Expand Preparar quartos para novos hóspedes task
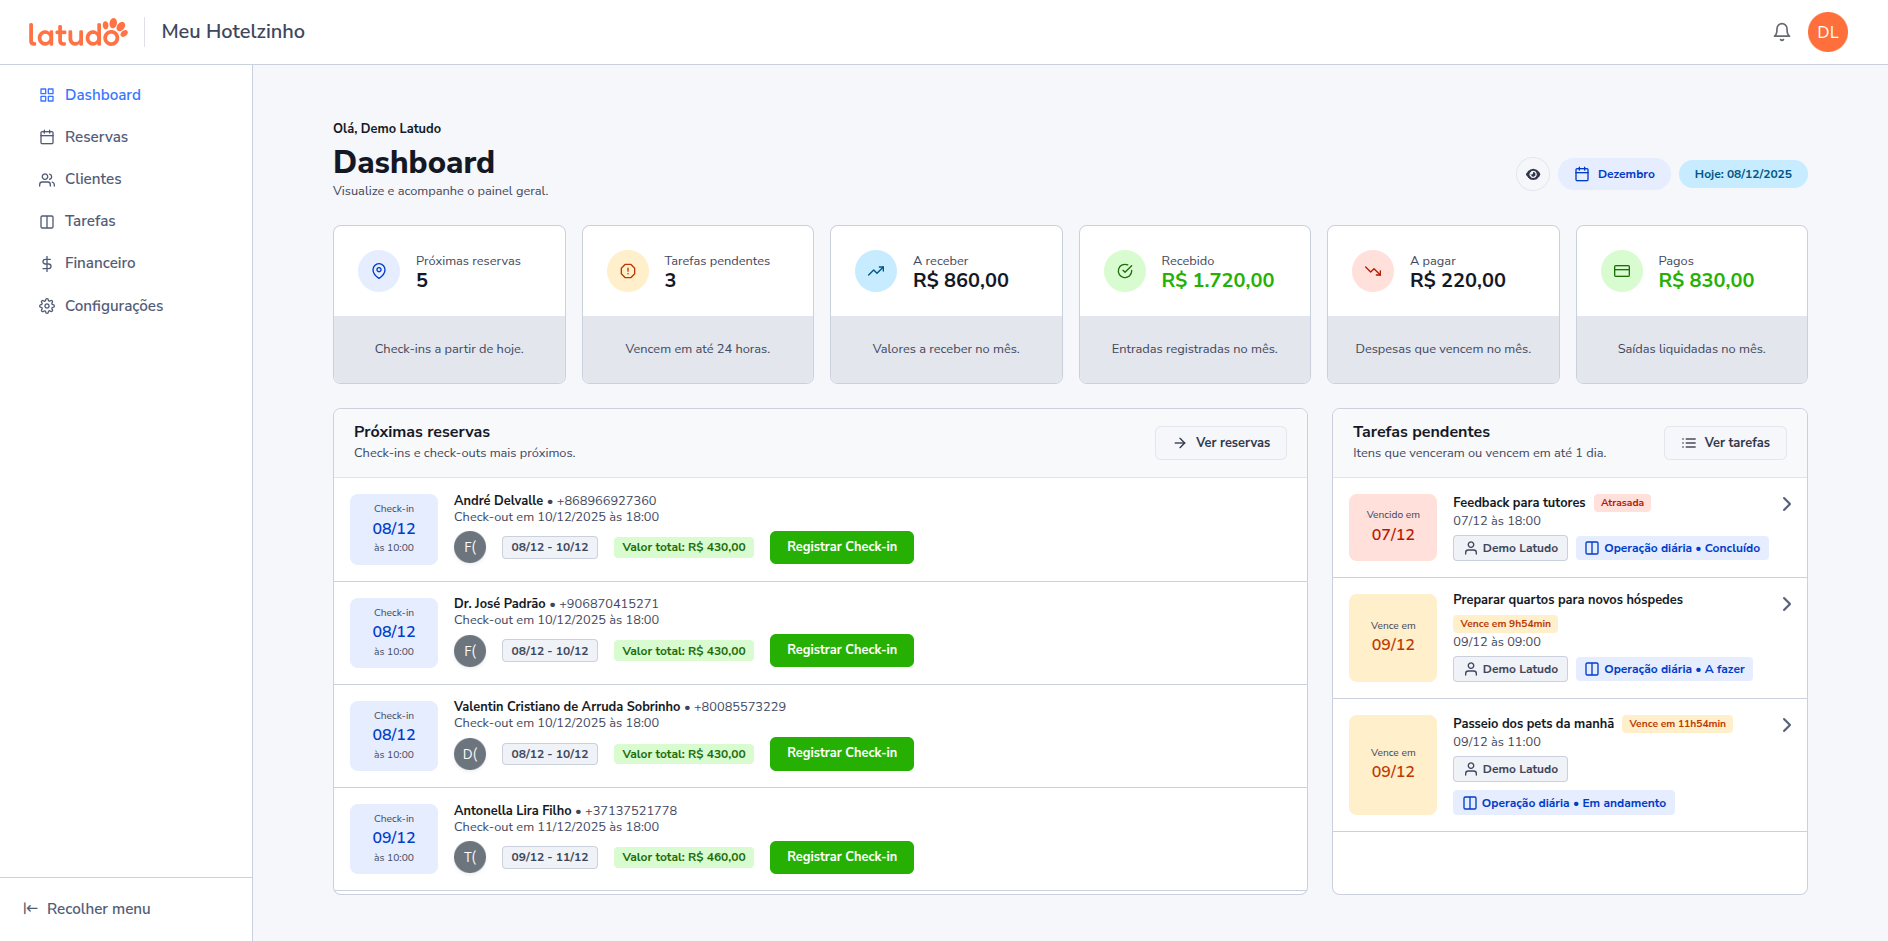Viewport: 1888px width, 941px height. click(1786, 604)
